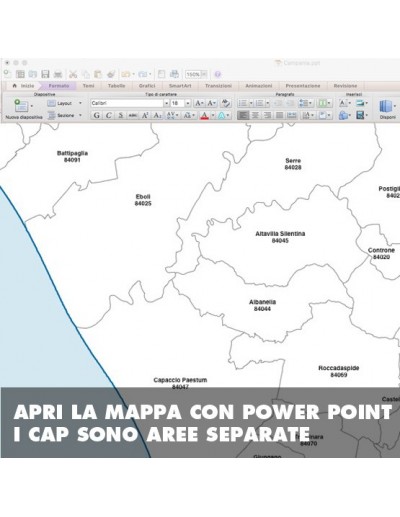Open the Calibri font name dropdown
Viewport: 400px width, 517px height.
[x=166, y=103]
